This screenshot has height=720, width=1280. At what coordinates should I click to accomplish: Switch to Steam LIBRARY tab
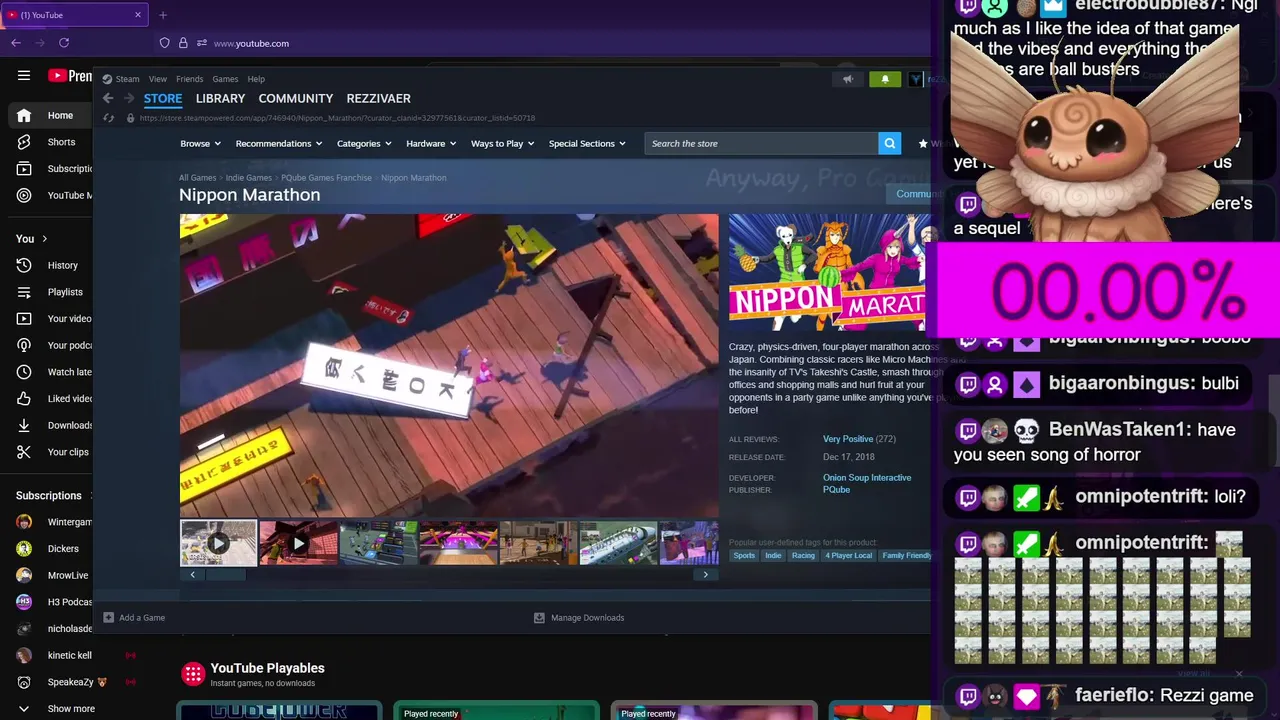coord(220,98)
